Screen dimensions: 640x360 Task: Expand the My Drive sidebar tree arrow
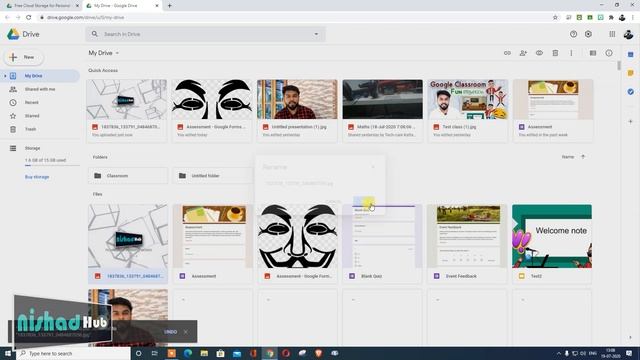pos(5,76)
